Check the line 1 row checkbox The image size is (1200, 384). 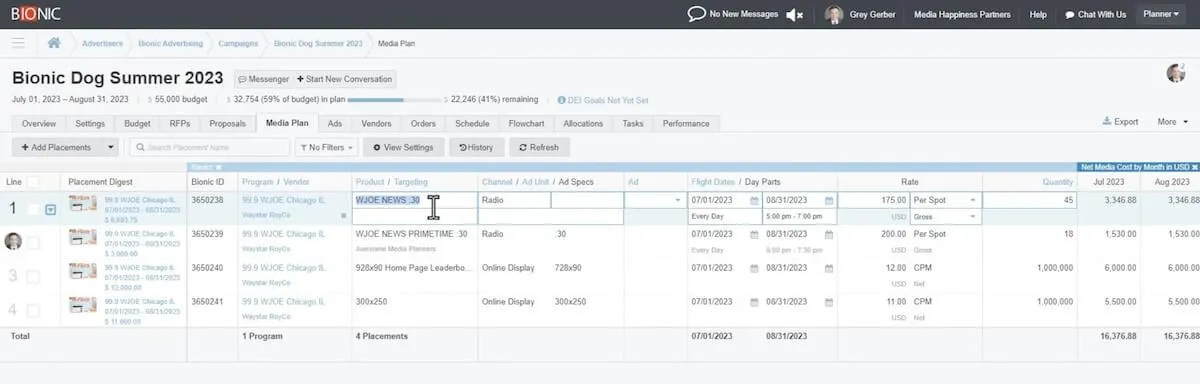click(33, 209)
